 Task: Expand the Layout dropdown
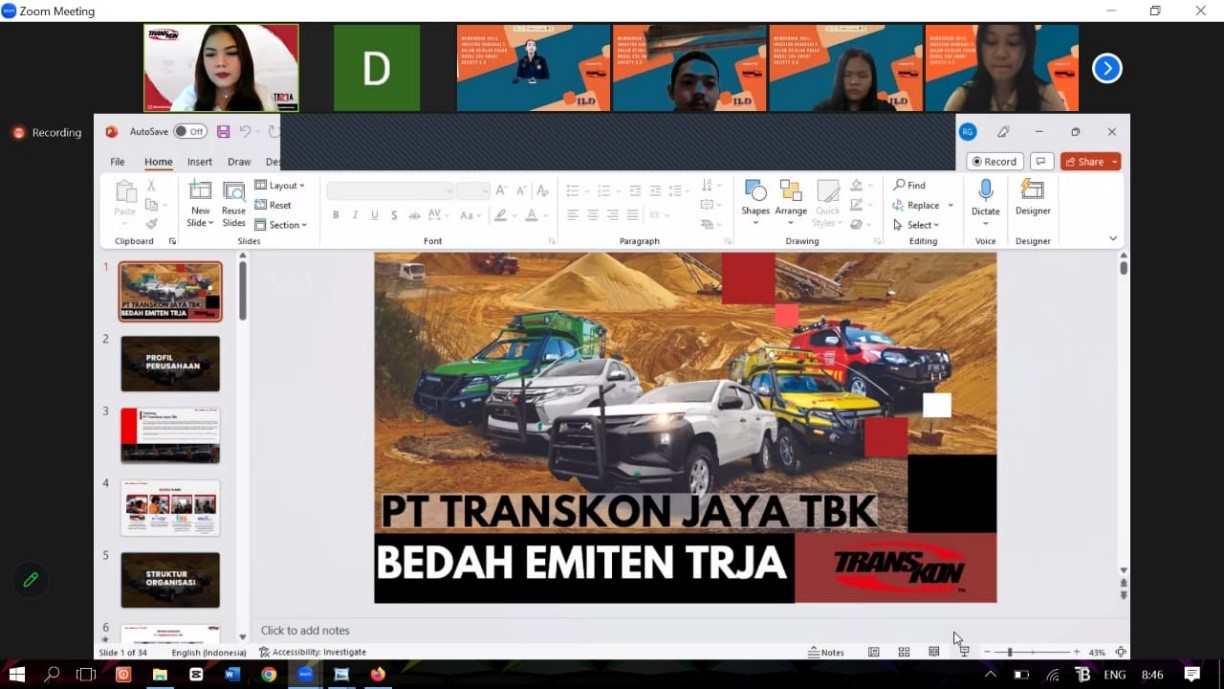[280, 185]
